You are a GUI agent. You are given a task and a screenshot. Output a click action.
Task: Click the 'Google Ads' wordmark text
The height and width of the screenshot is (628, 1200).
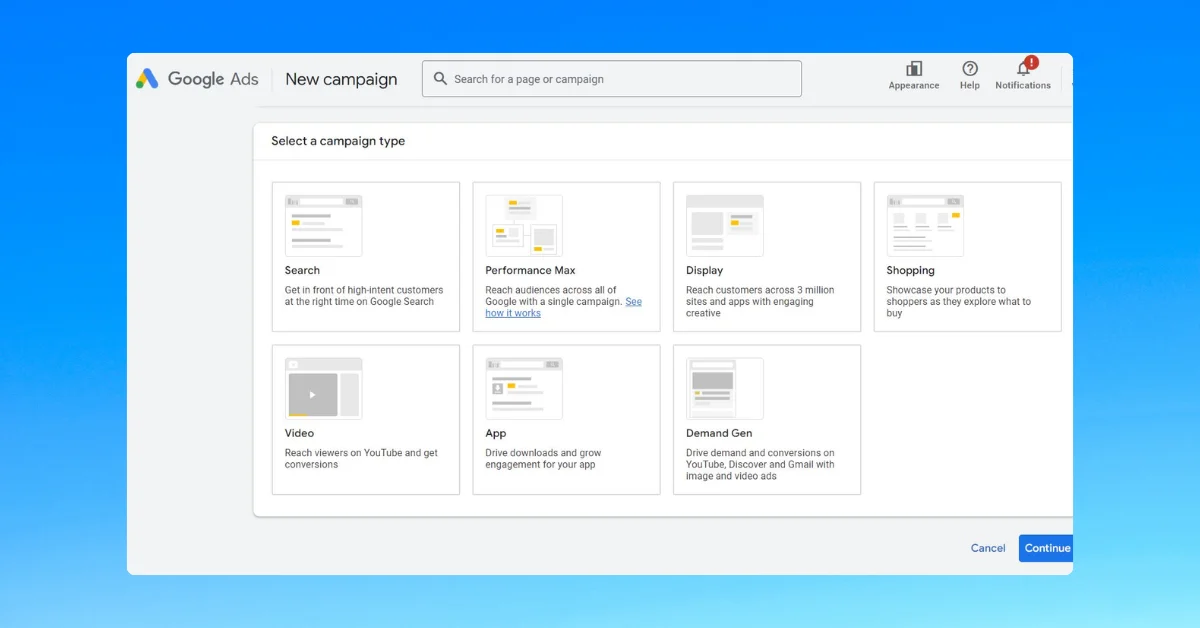pyautogui.click(x=213, y=79)
